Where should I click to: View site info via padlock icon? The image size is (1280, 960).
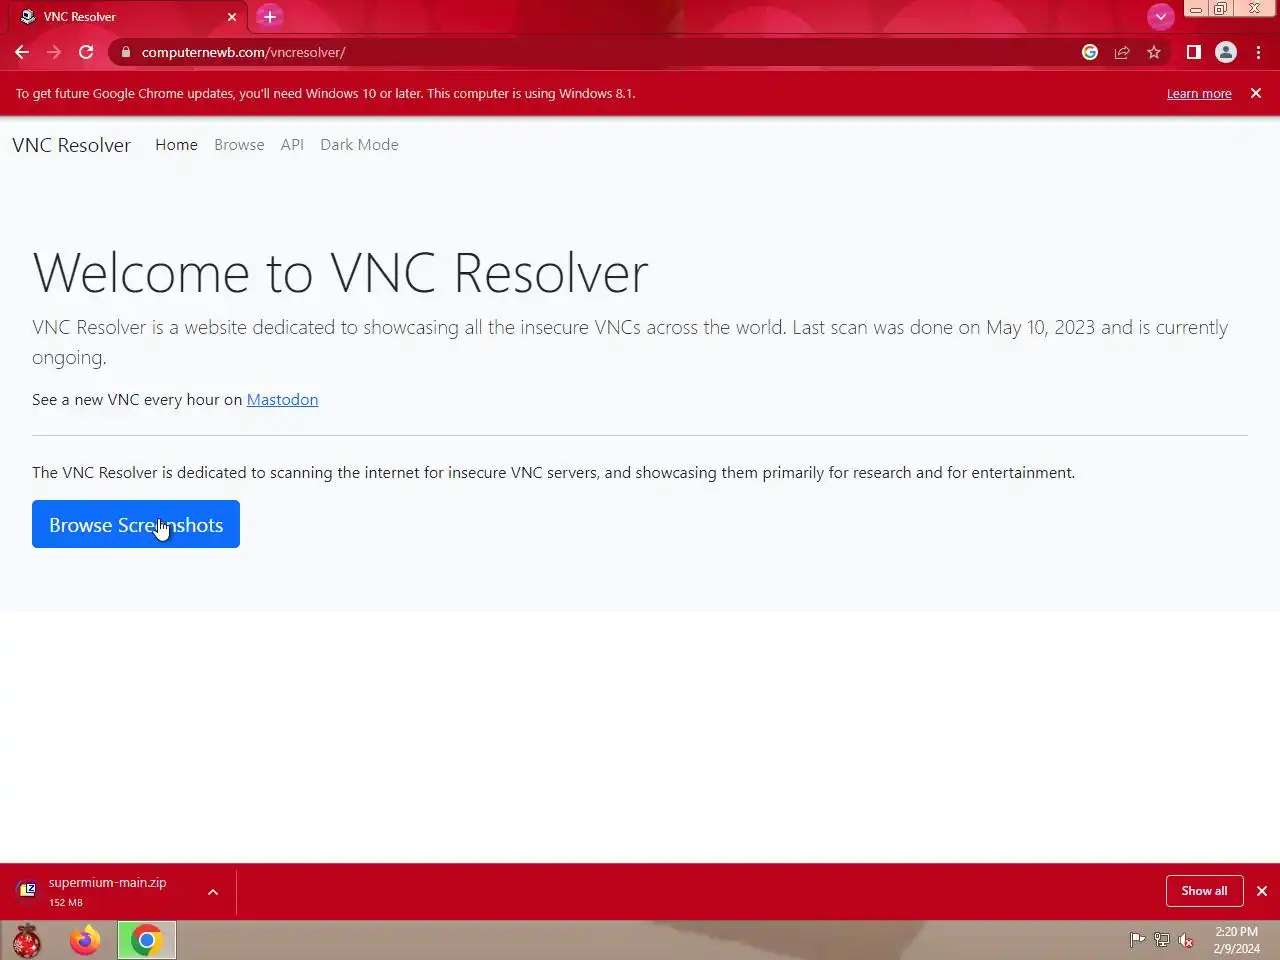click(x=125, y=52)
